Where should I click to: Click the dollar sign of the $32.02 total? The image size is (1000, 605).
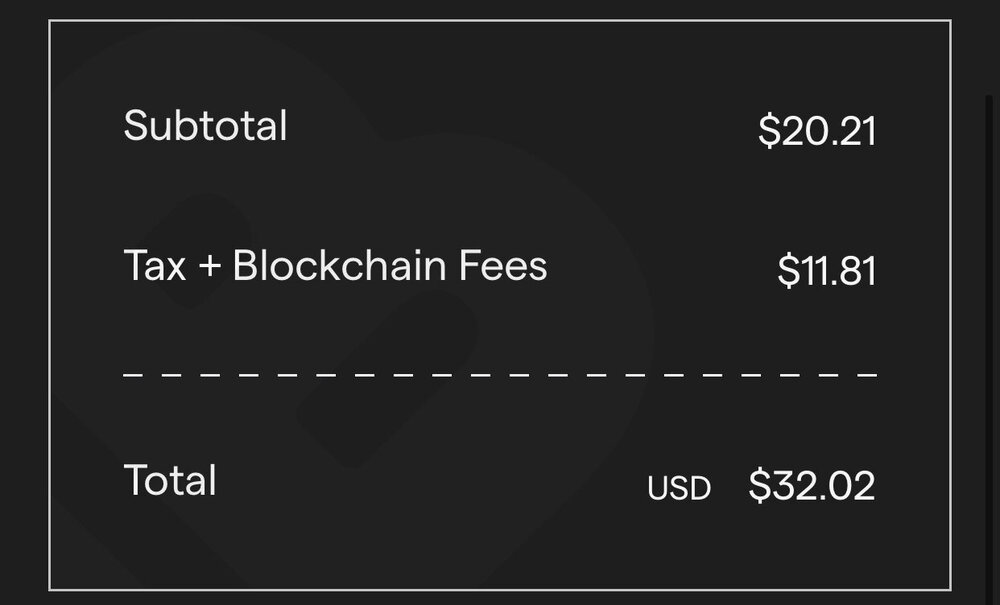point(759,486)
